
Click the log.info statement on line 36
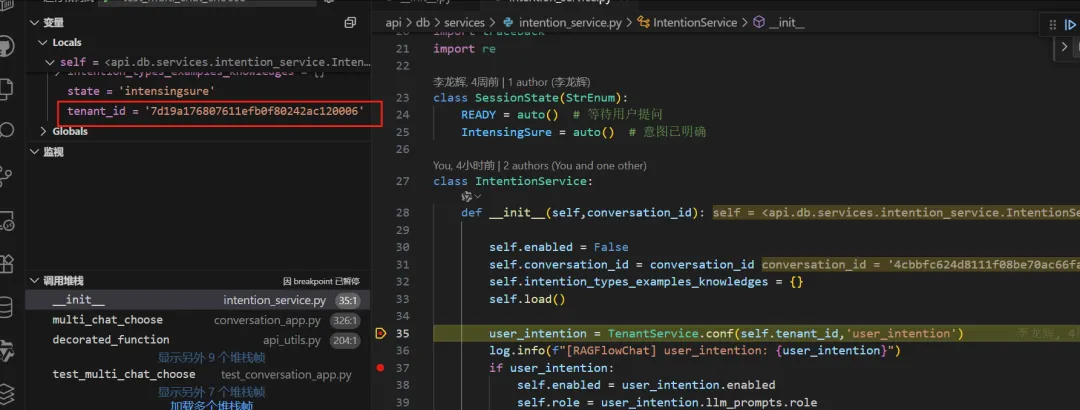point(695,351)
